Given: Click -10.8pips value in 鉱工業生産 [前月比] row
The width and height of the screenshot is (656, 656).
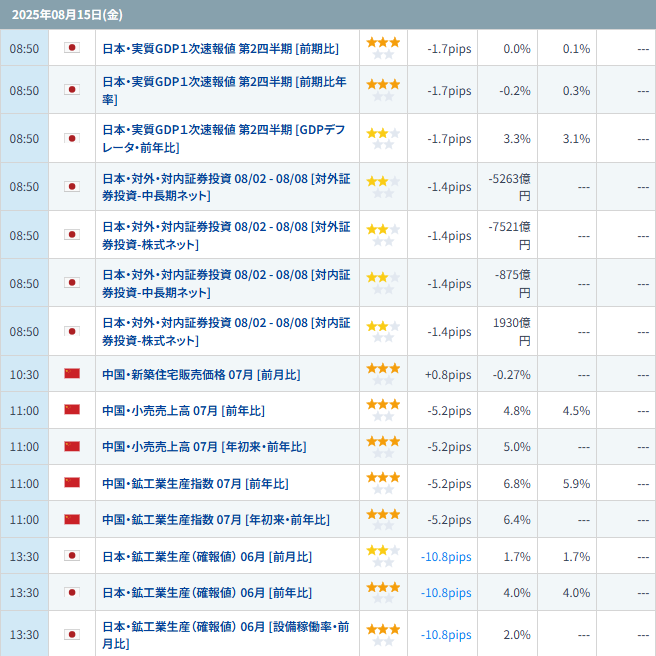Looking at the screenshot, I should (x=446, y=556).
